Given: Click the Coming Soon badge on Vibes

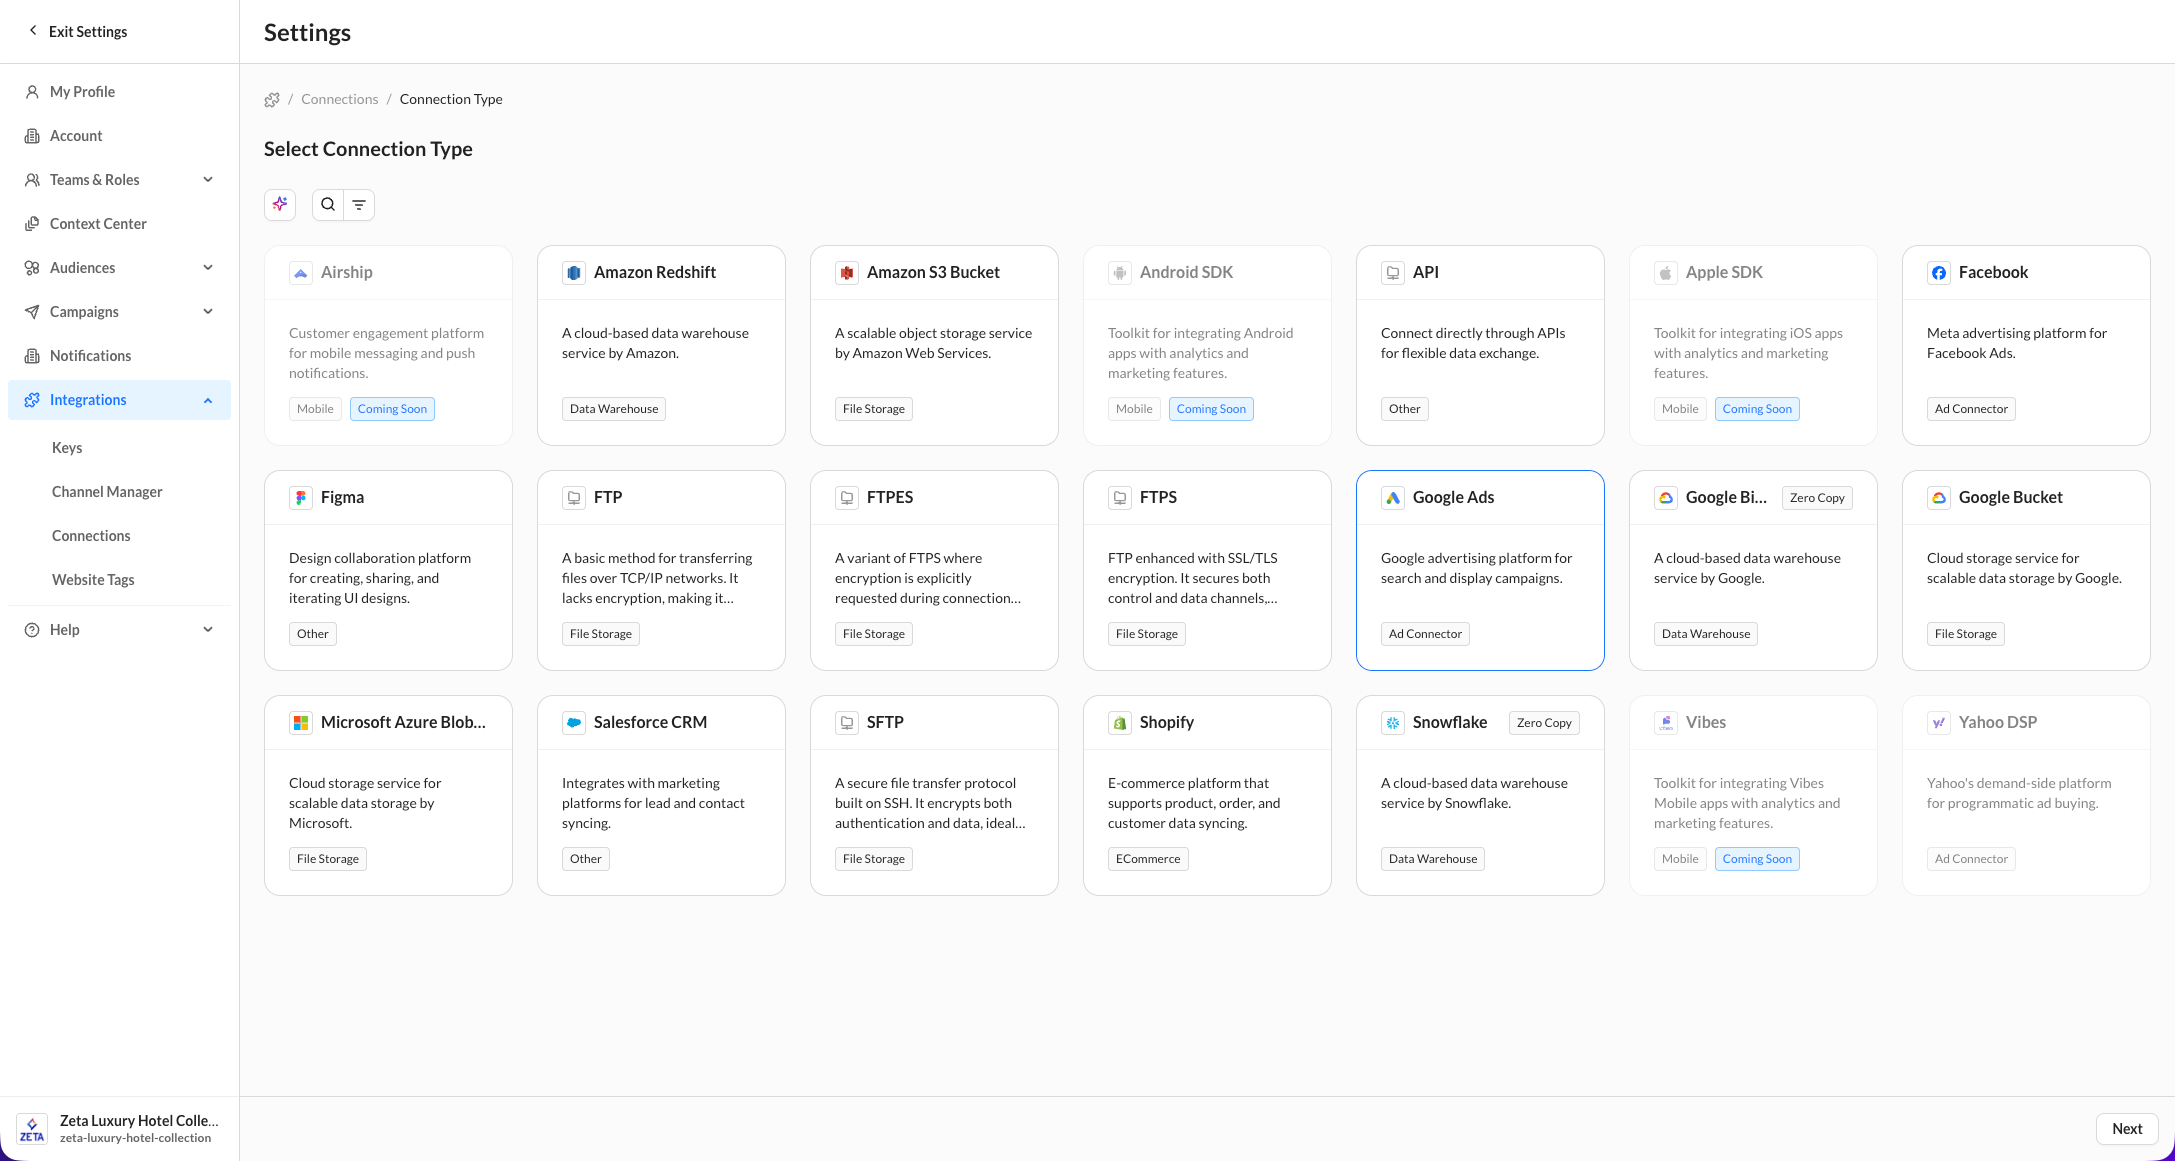Looking at the screenshot, I should 1757,859.
